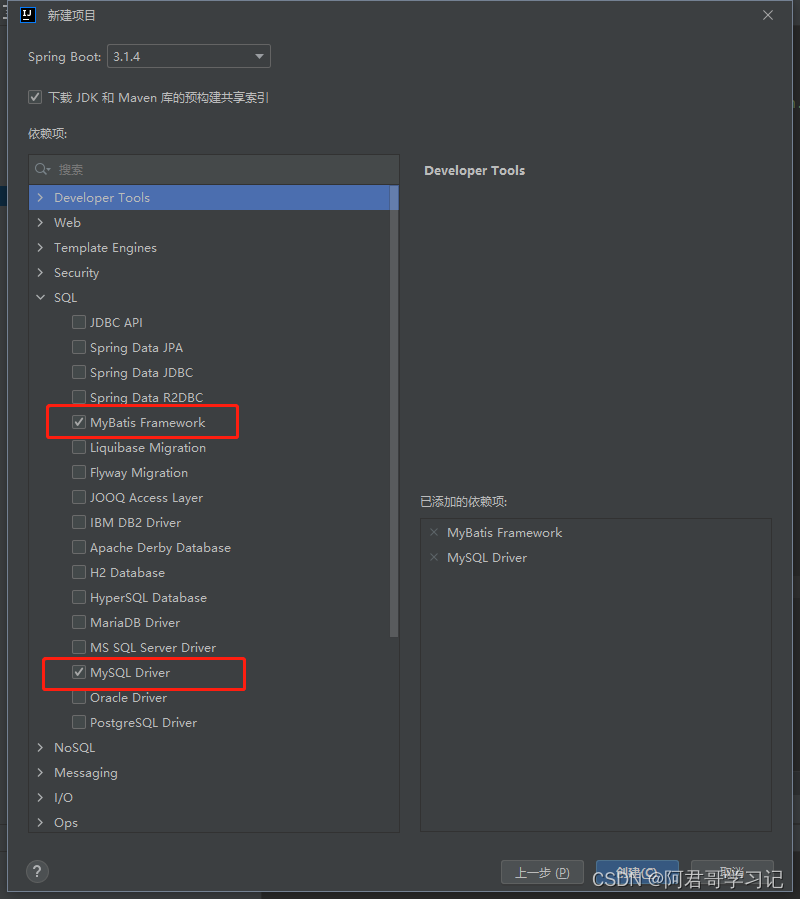
Task: Select MyBatis Framework text in added dependencies list
Action: (505, 533)
